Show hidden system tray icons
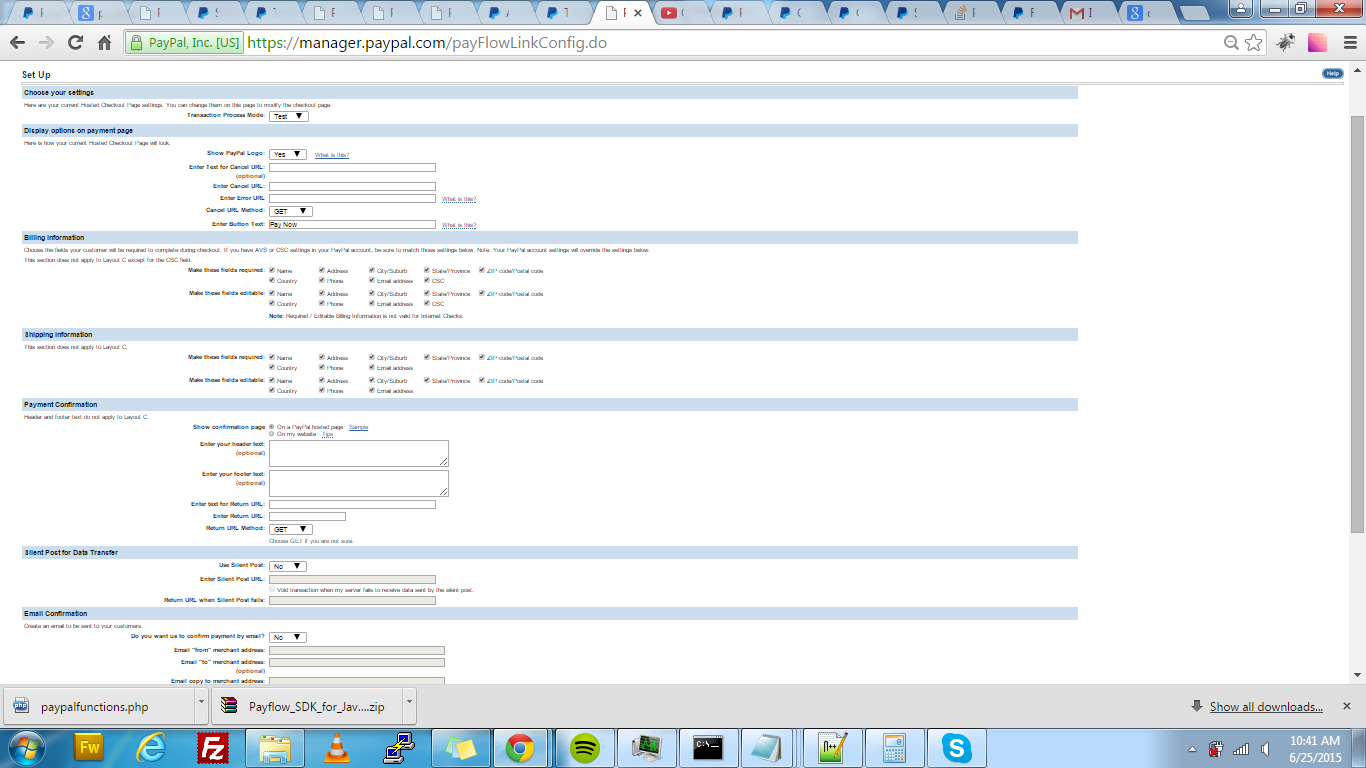 (x=1192, y=748)
